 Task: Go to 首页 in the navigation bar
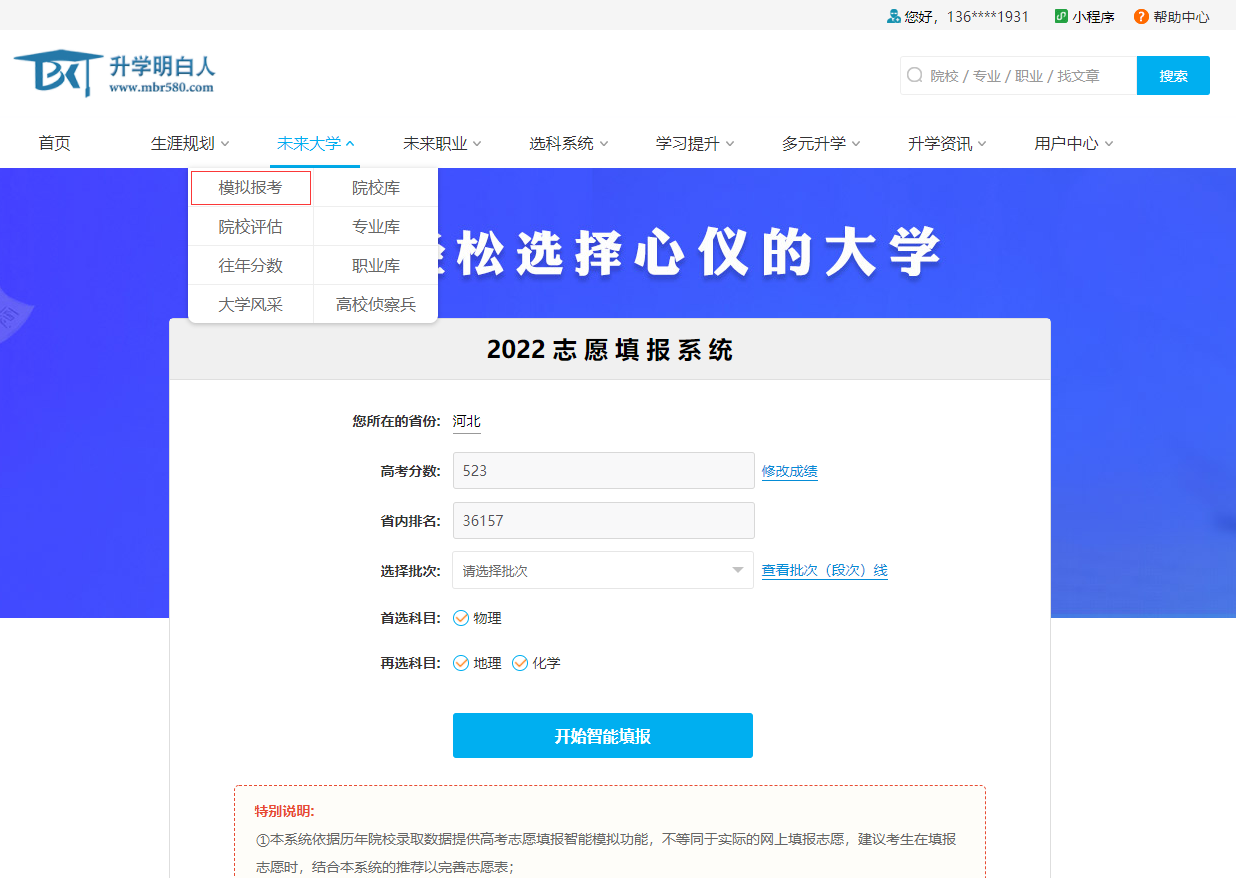pos(55,143)
